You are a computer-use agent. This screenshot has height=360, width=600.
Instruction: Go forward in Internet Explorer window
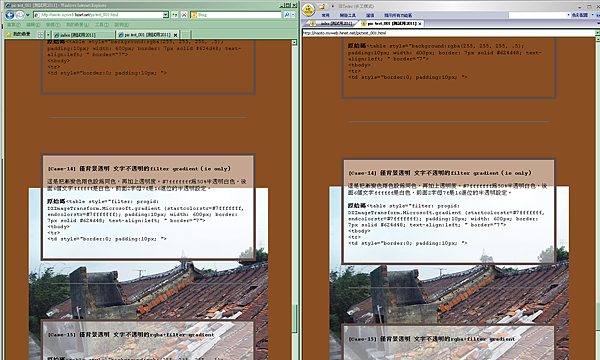coord(20,15)
